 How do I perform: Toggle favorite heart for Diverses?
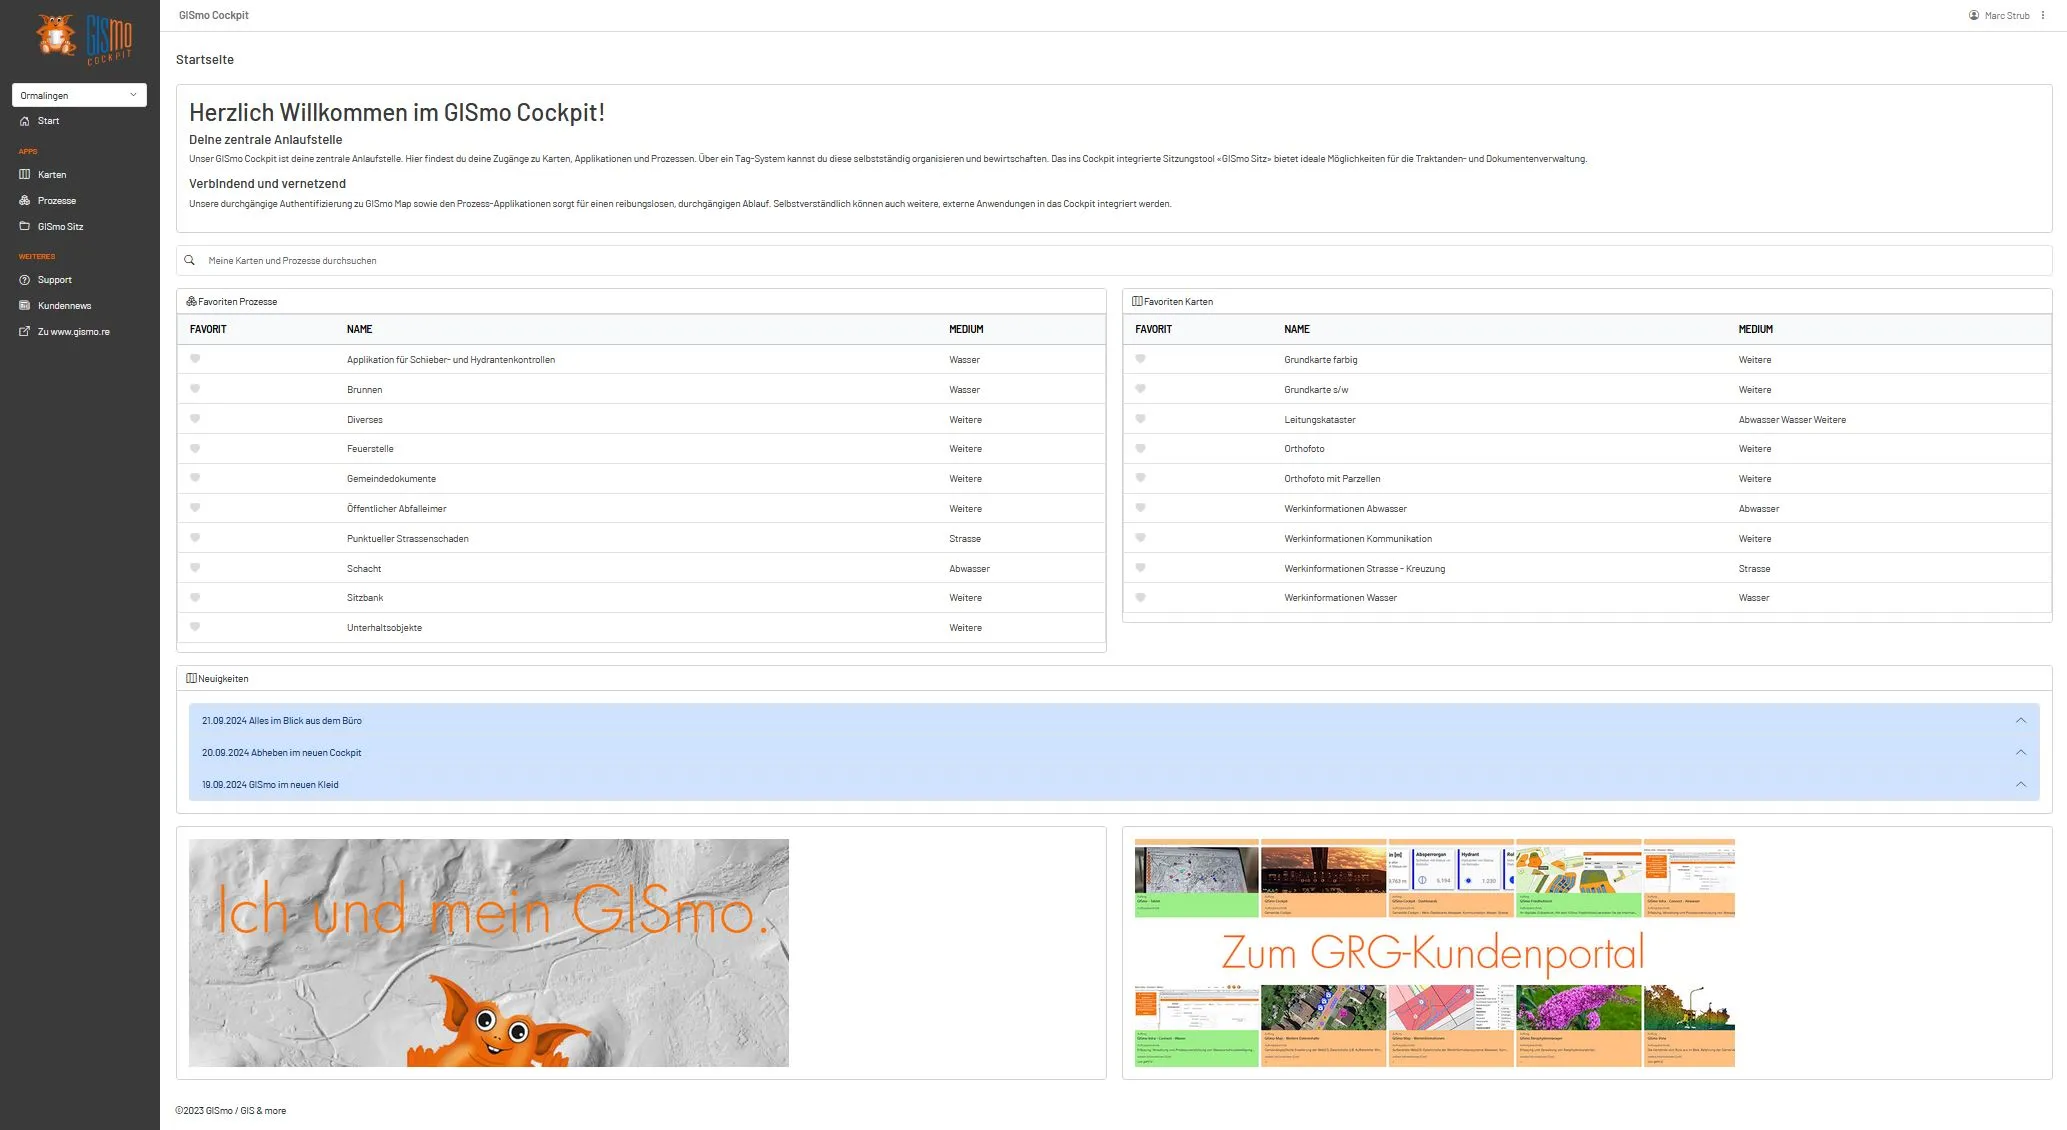point(195,418)
